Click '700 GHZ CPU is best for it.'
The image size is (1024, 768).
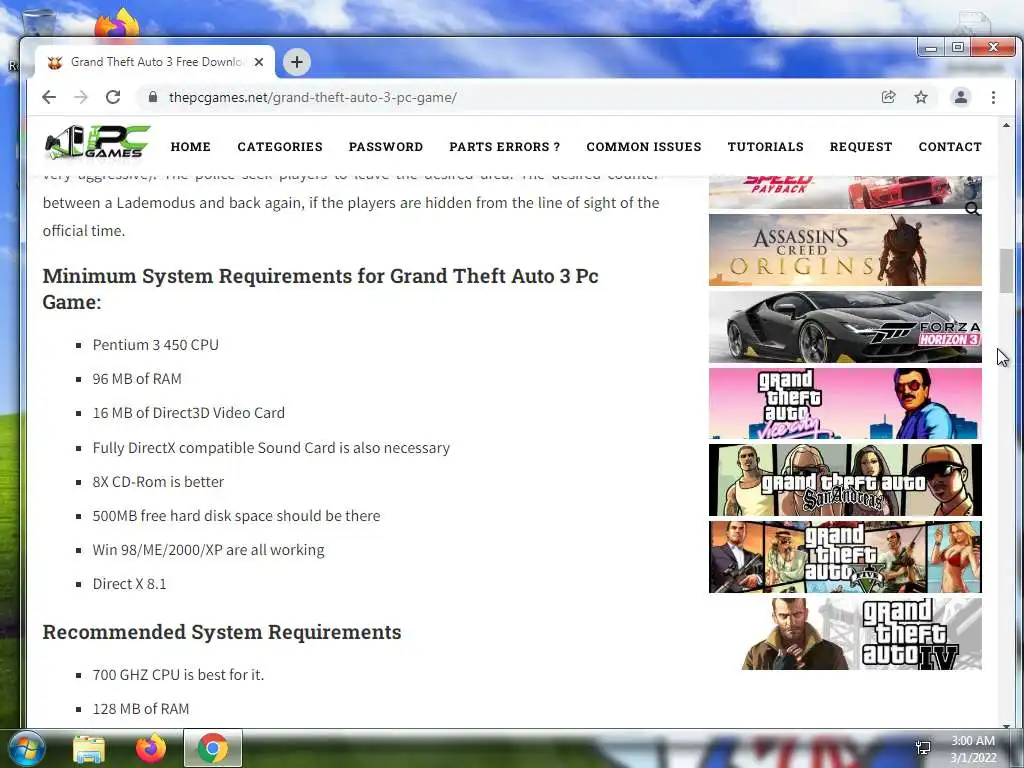(x=178, y=675)
